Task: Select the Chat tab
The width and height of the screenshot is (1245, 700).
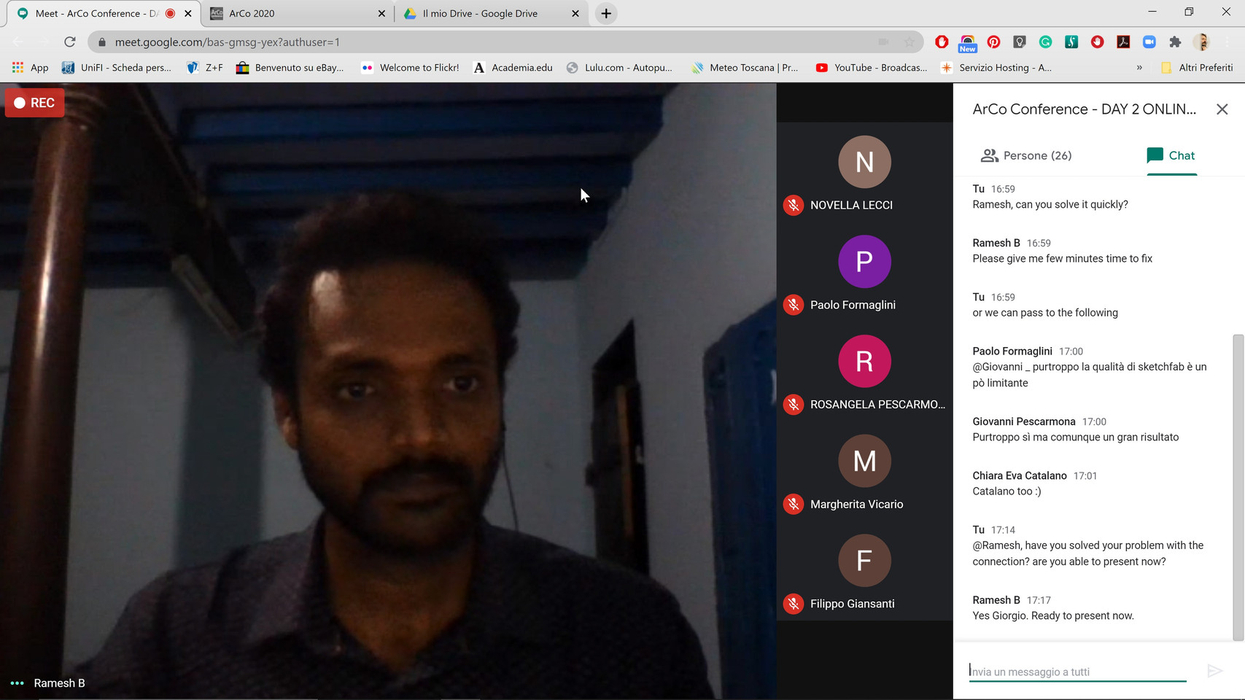Action: 1171,155
